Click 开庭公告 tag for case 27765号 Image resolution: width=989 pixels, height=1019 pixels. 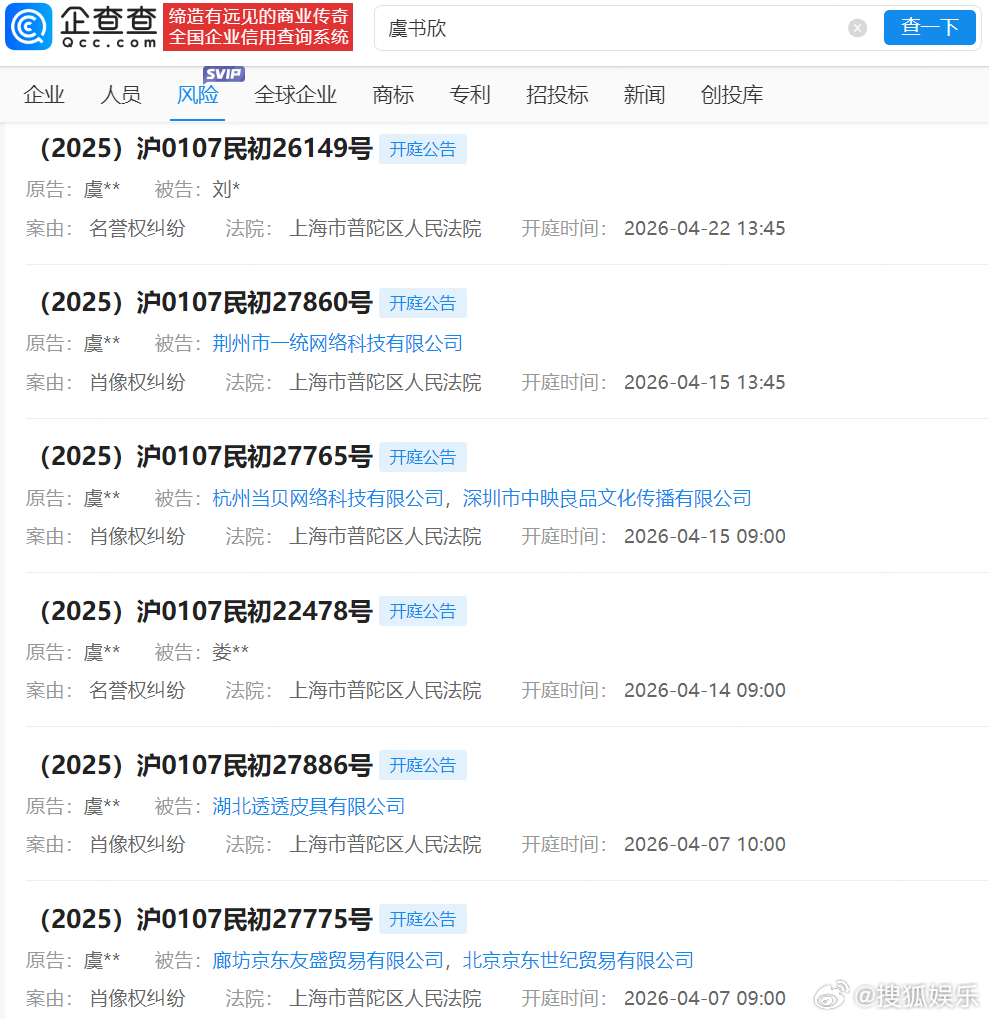(423, 458)
